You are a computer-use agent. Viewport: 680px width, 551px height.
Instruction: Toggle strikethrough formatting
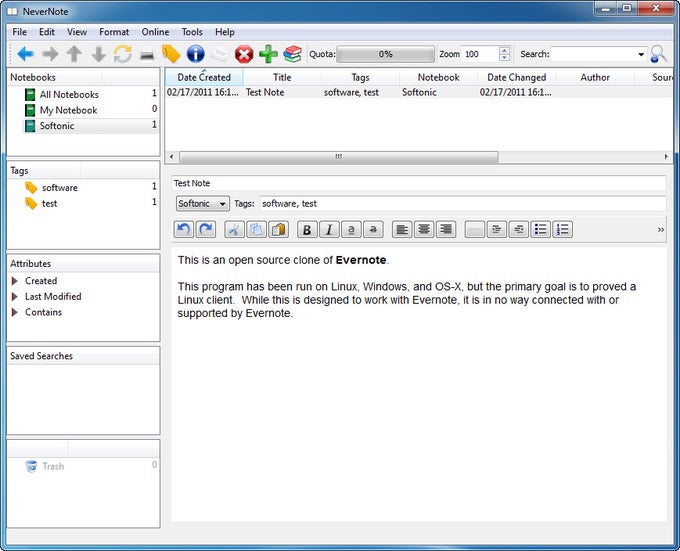pos(373,229)
